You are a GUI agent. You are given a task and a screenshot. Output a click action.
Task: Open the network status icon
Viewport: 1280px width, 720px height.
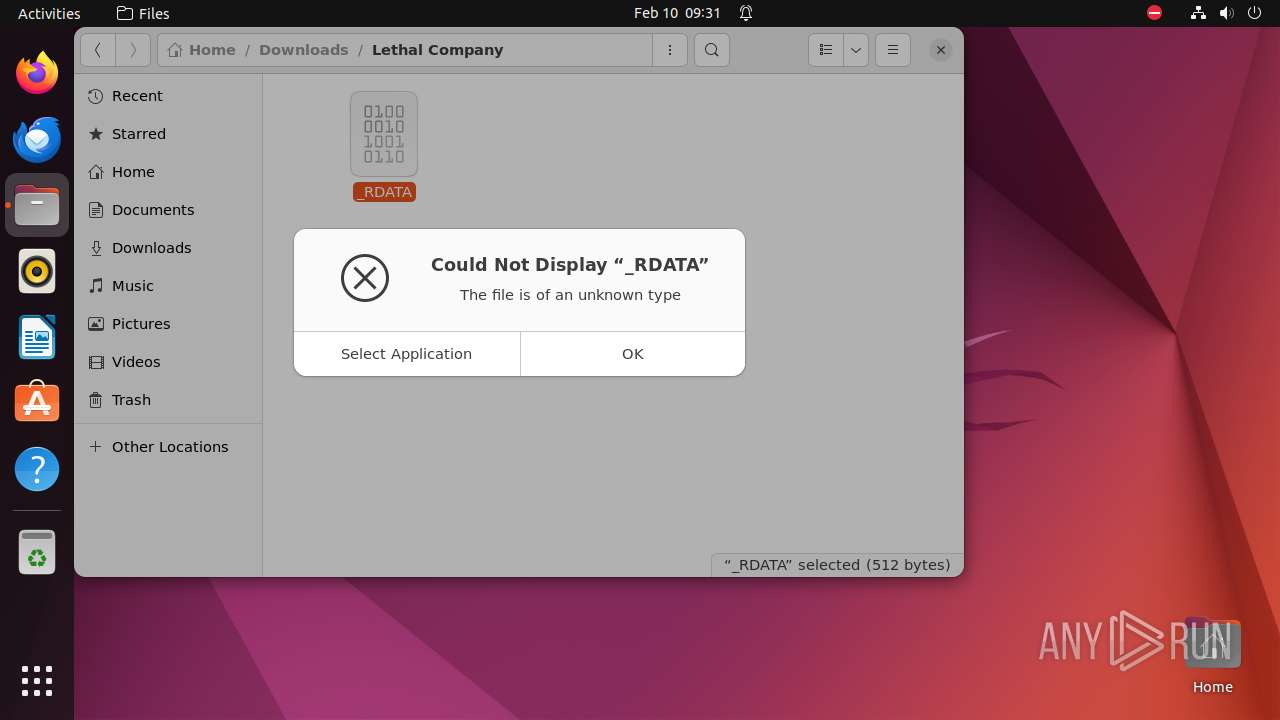click(1199, 13)
